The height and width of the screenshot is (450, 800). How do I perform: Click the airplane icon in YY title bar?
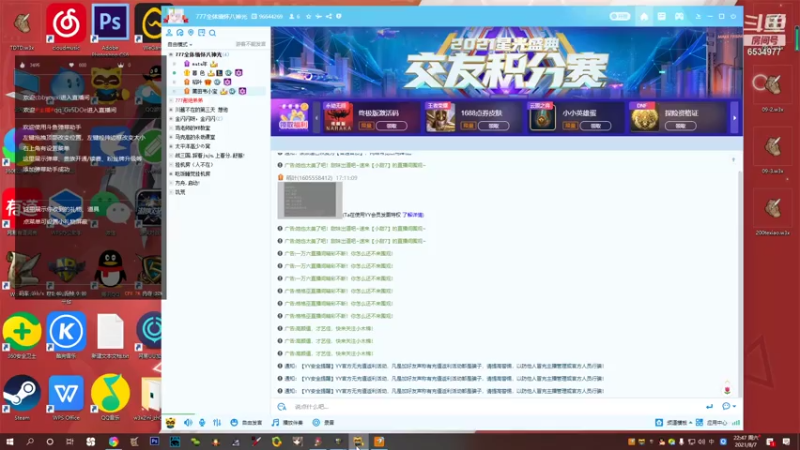[318, 16]
